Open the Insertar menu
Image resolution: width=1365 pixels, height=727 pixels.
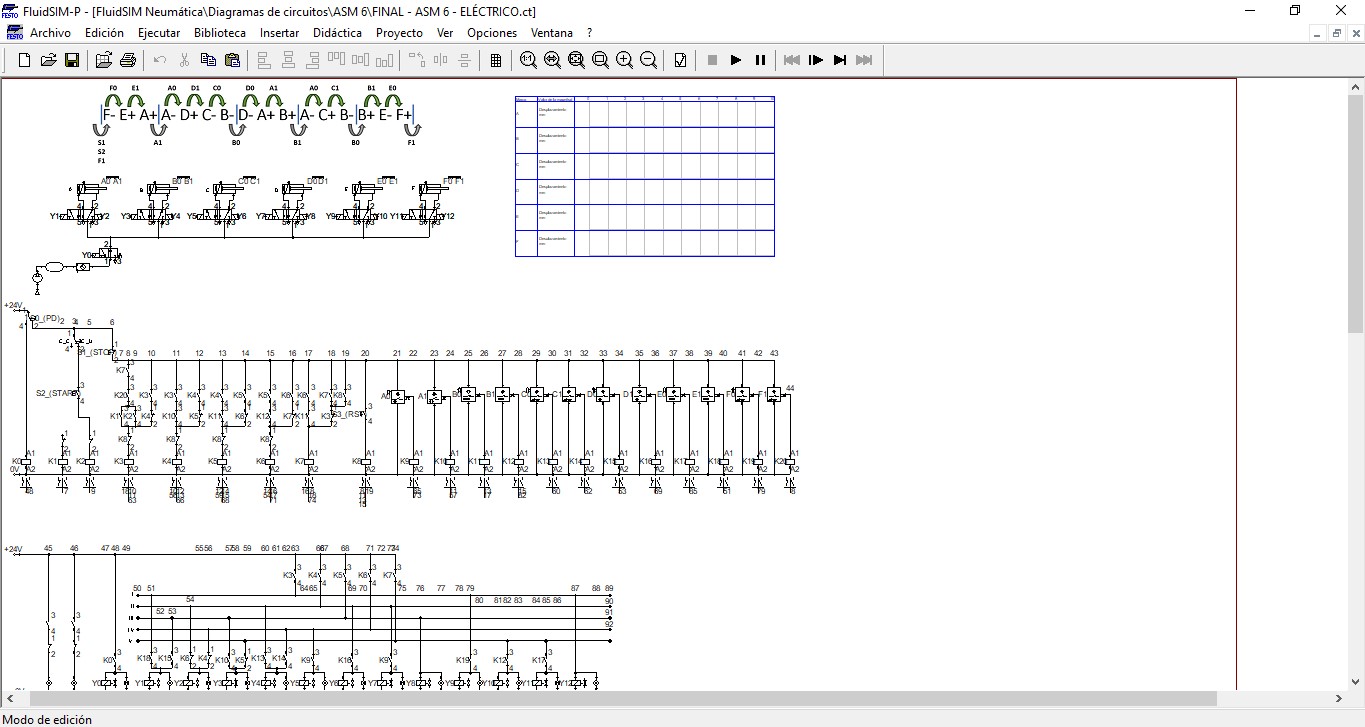click(279, 33)
